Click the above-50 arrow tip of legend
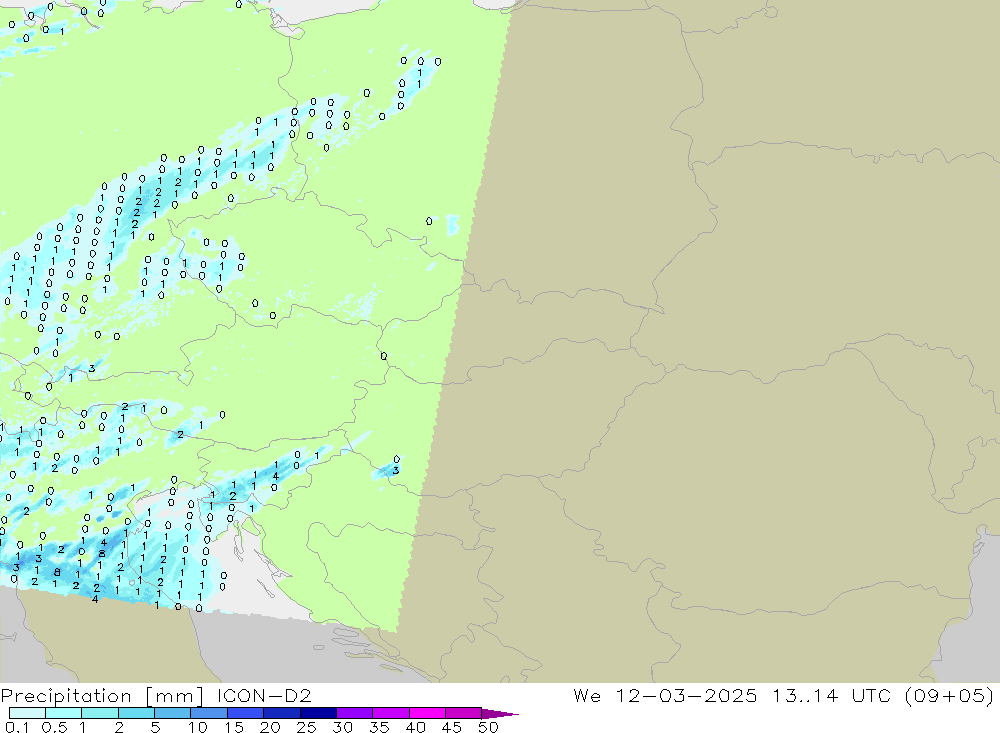The height and width of the screenshot is (733, 1000). pos(500,714)
